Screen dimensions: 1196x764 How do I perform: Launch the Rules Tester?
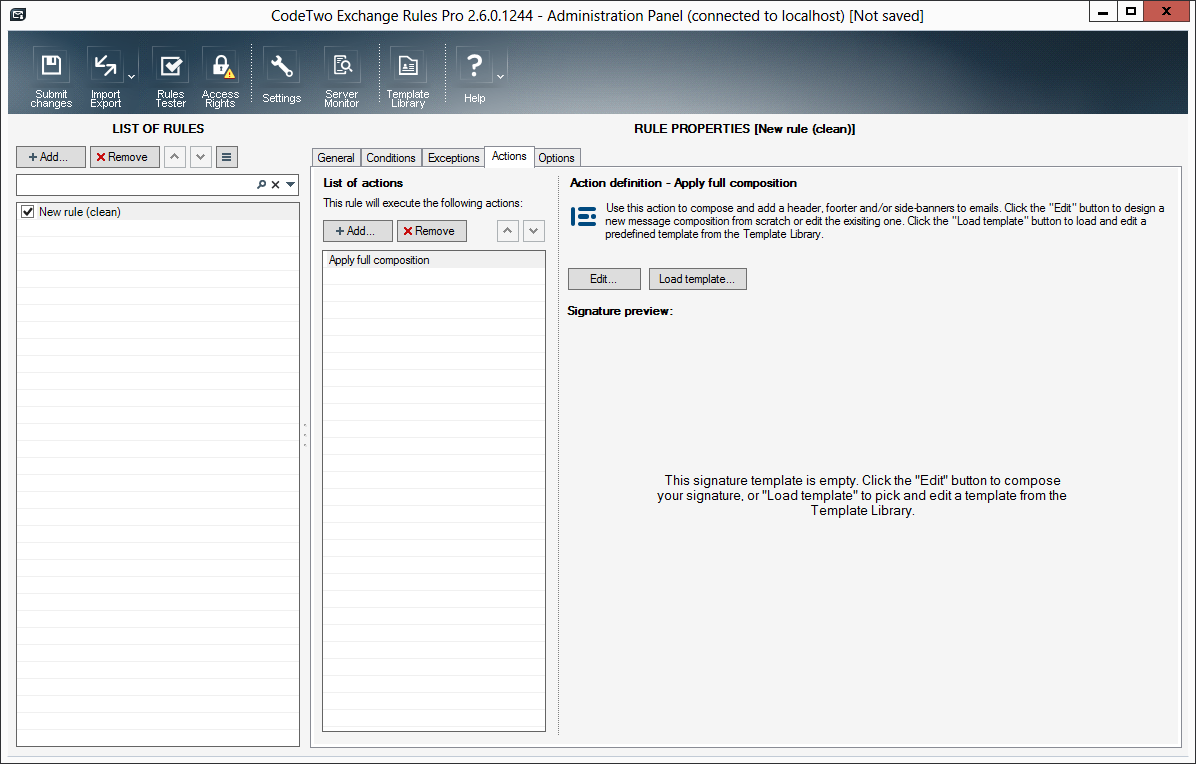click(170, 68)
